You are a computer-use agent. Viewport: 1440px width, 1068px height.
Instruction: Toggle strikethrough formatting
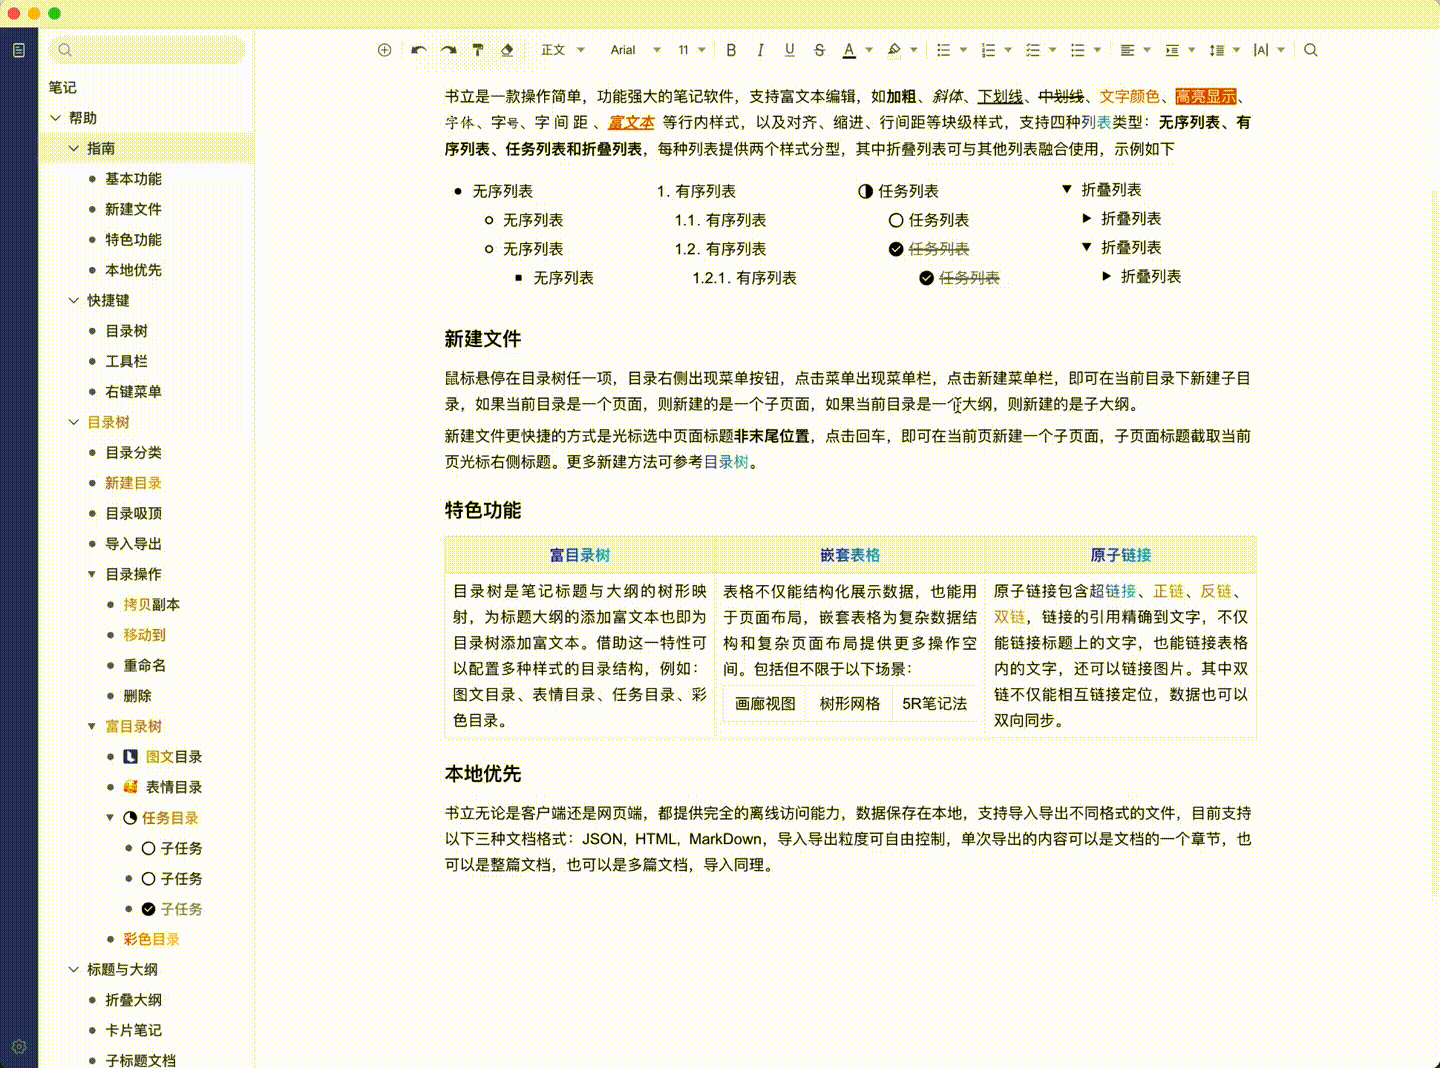click(x=819, y=50)
